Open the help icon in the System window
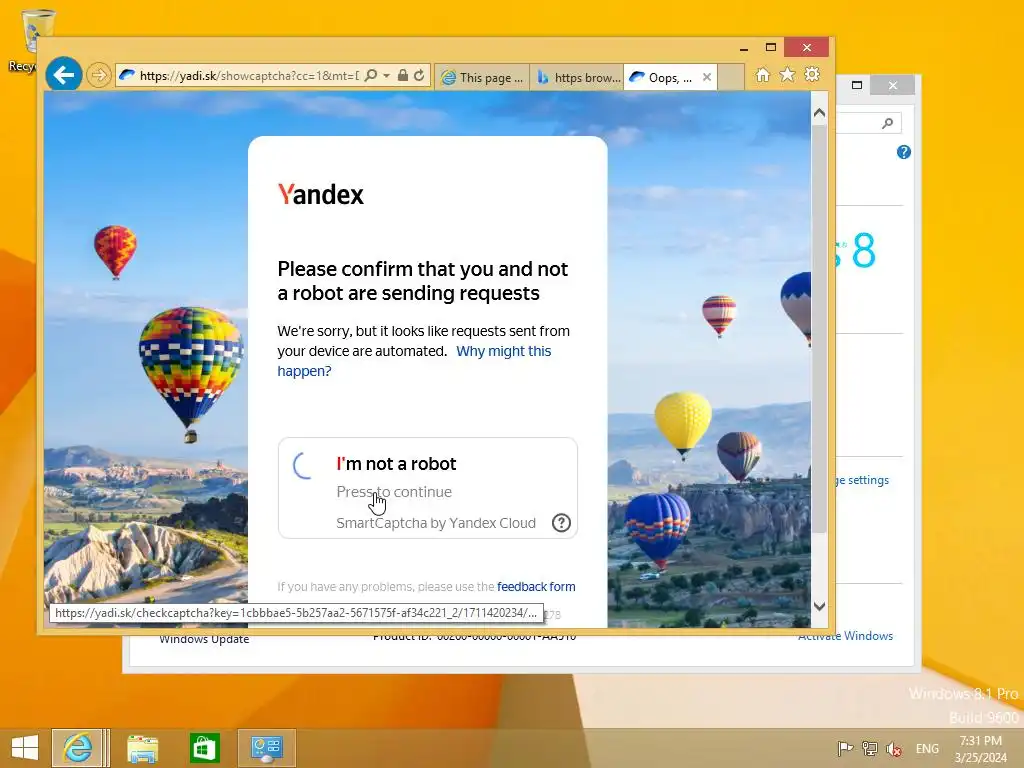This screenshot has height=768, width=1024. (904, 152)
